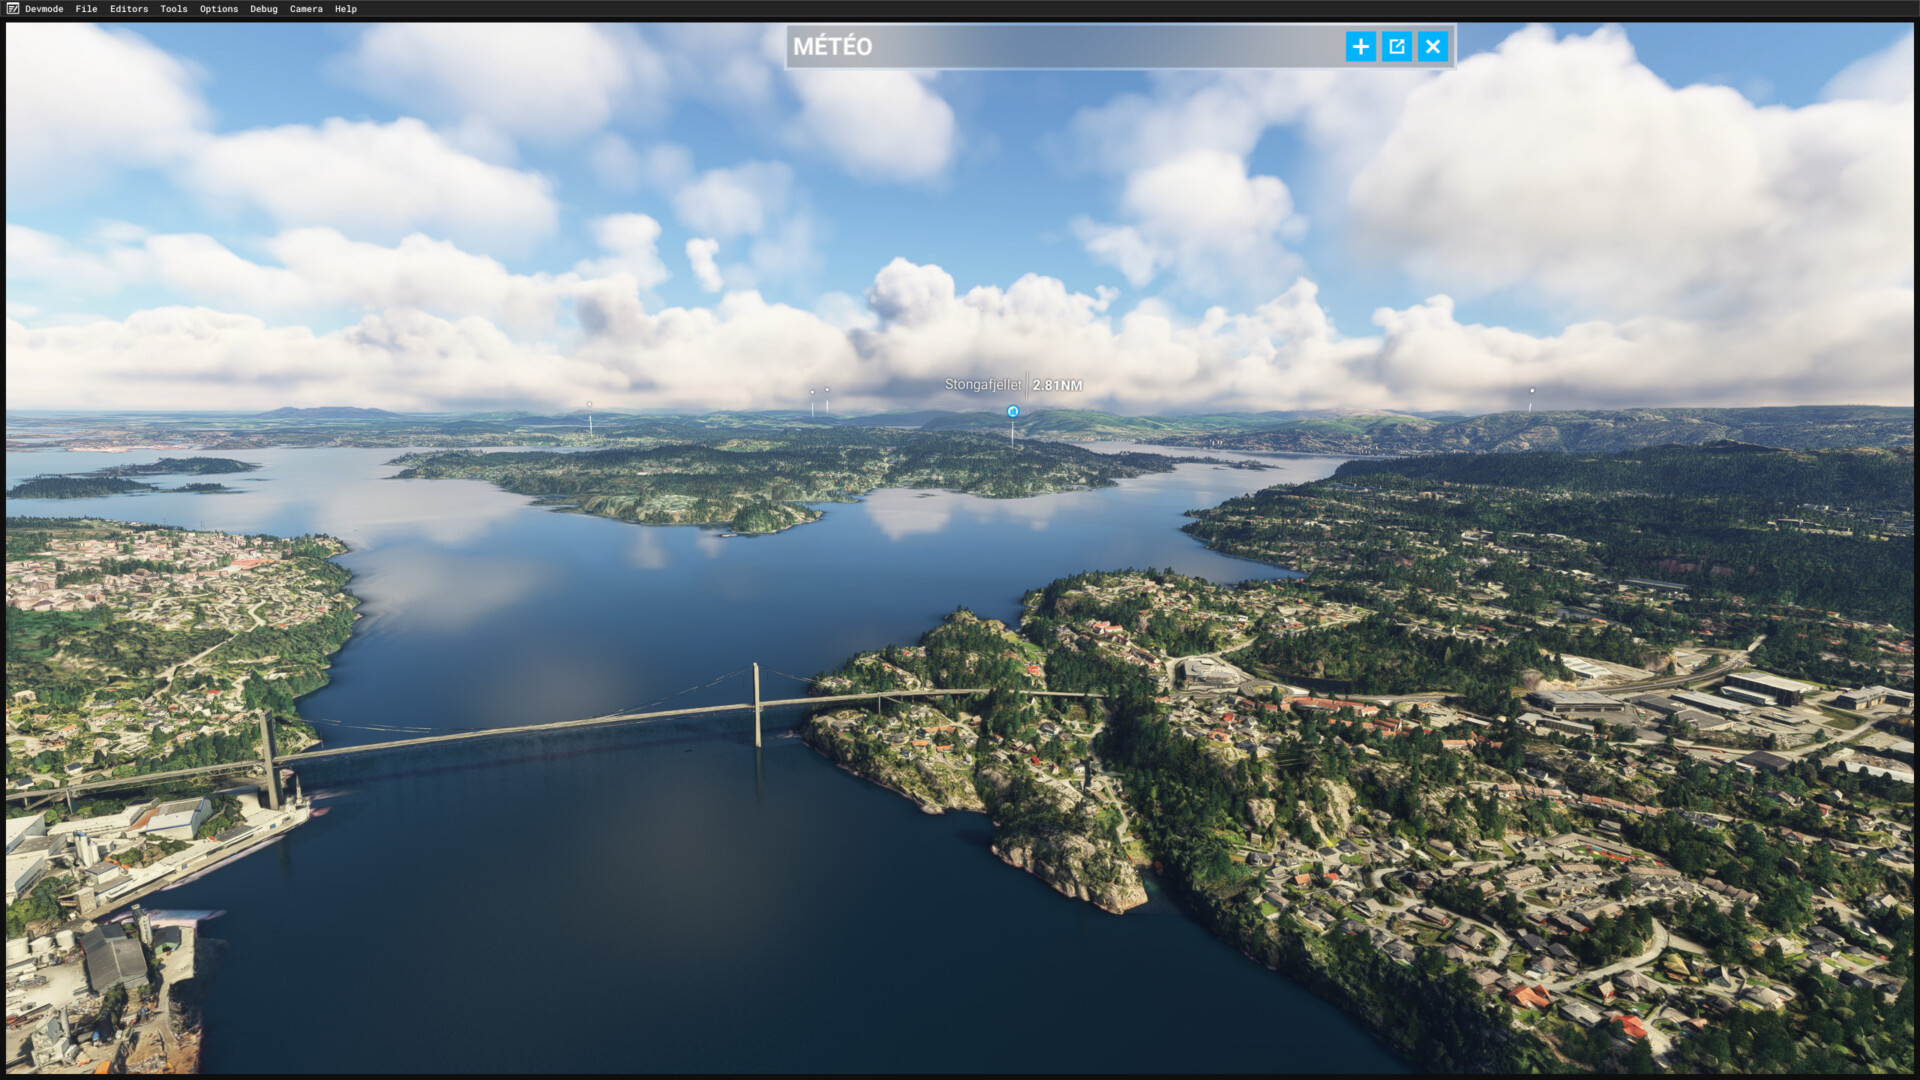Open the Tools menu
The width and height of the screenshot is (1920, 1080).
point(174,9)
